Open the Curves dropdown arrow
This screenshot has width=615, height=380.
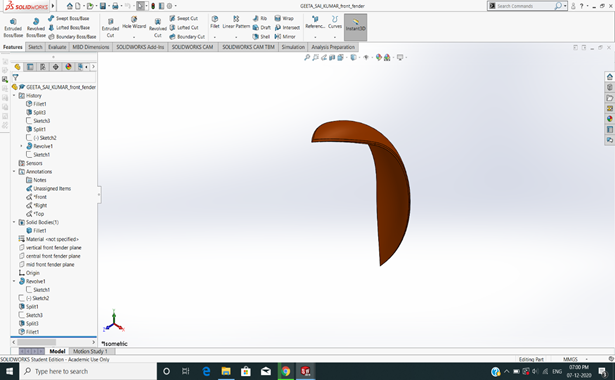(x=335, y=37)
